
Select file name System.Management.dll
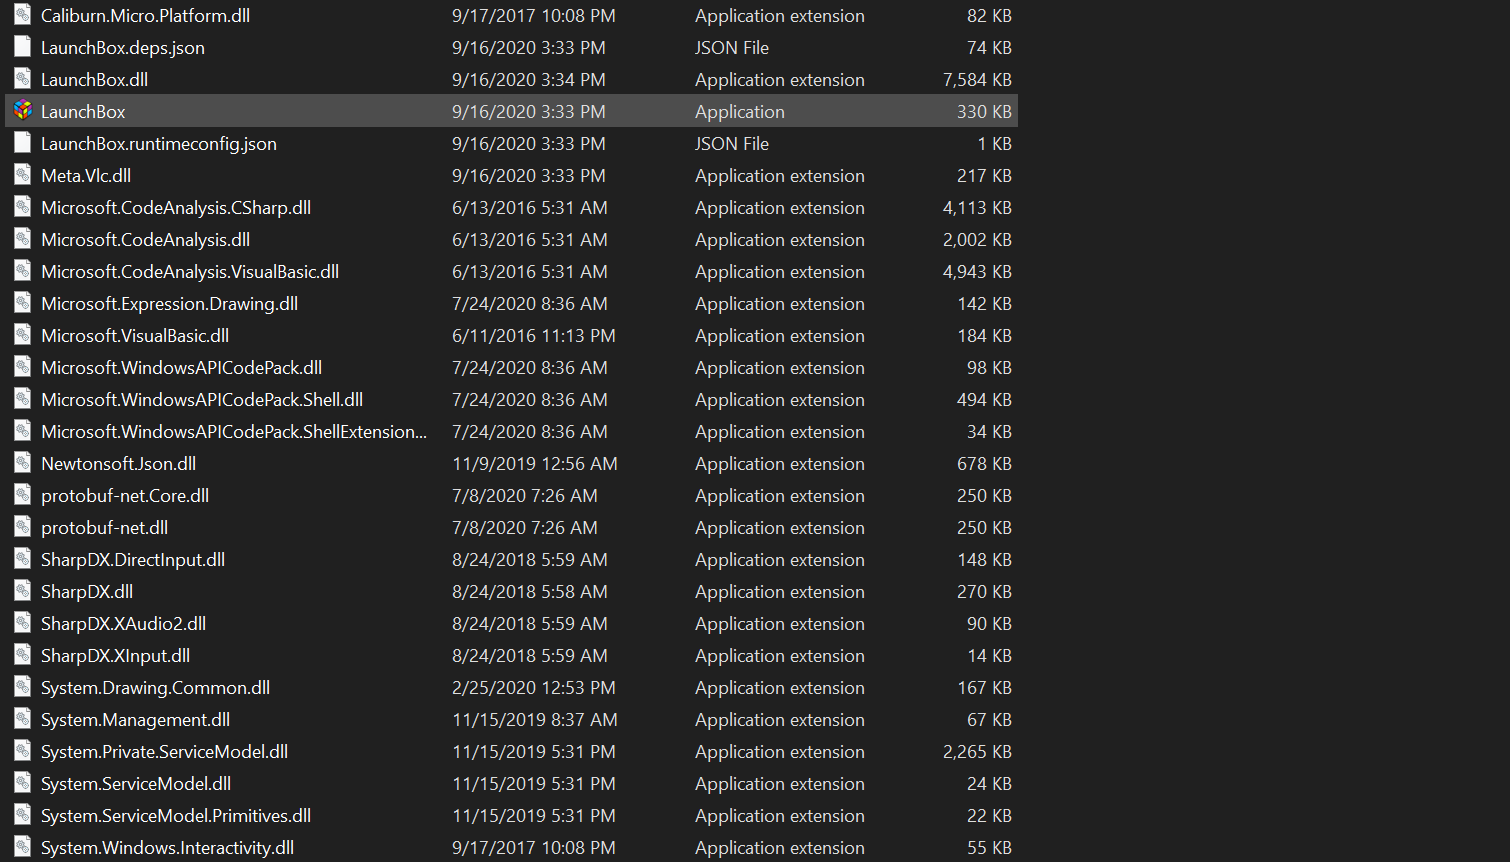pyautogui.click(x=135, y=720)
